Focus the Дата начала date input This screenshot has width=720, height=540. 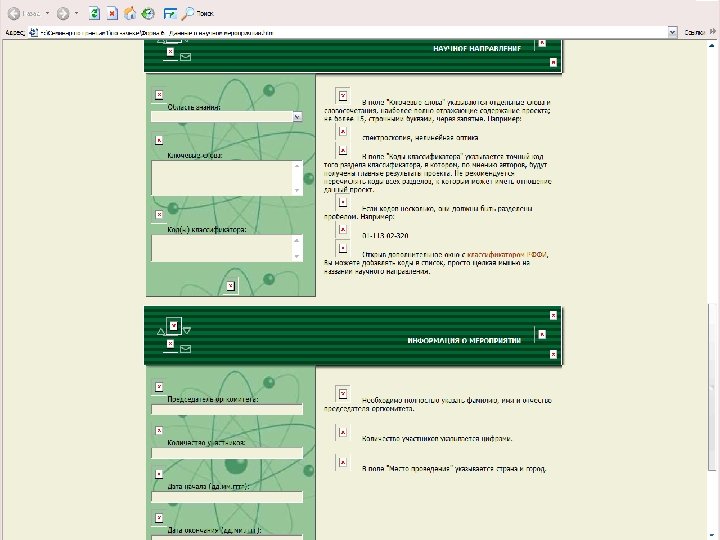tap(227, 497)
